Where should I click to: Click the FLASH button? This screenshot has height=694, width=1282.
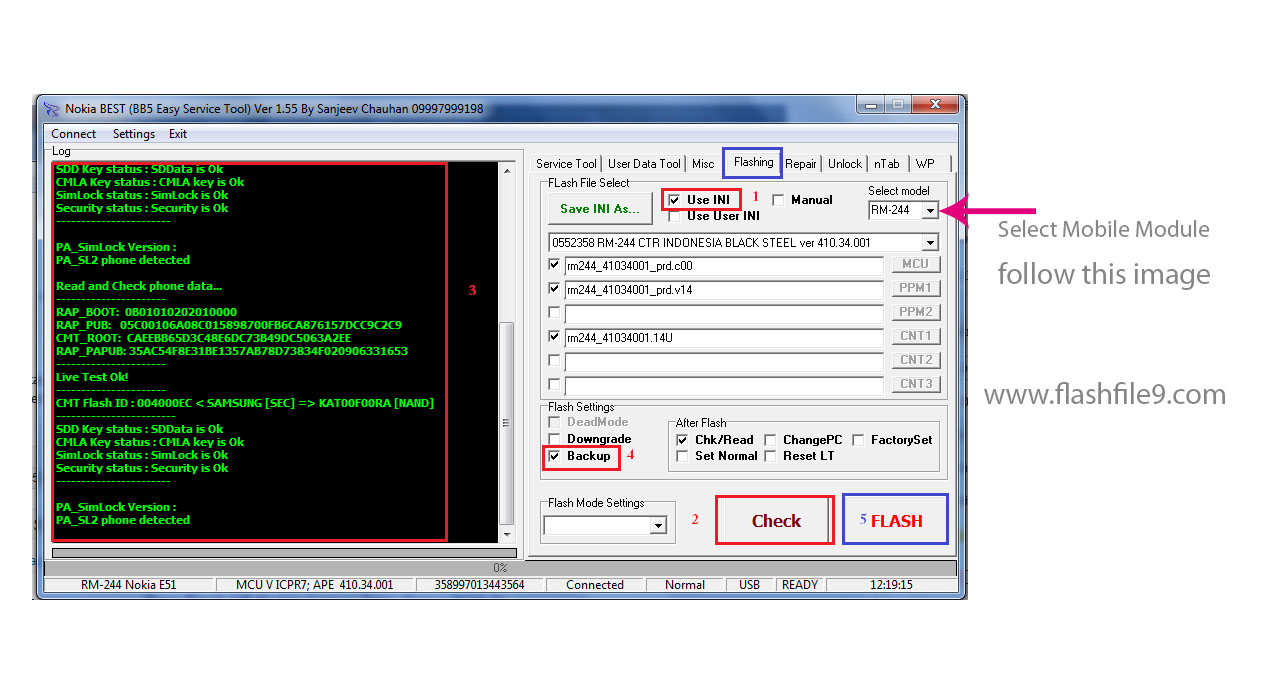click(895, 520)
